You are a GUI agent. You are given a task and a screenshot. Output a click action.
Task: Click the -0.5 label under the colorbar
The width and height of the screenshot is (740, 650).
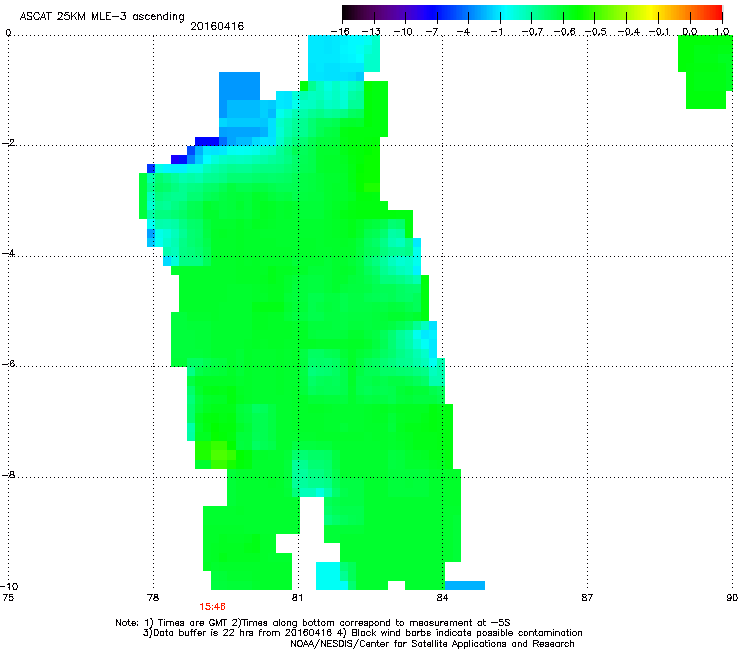pyautogui.click(x=596, y=32)
